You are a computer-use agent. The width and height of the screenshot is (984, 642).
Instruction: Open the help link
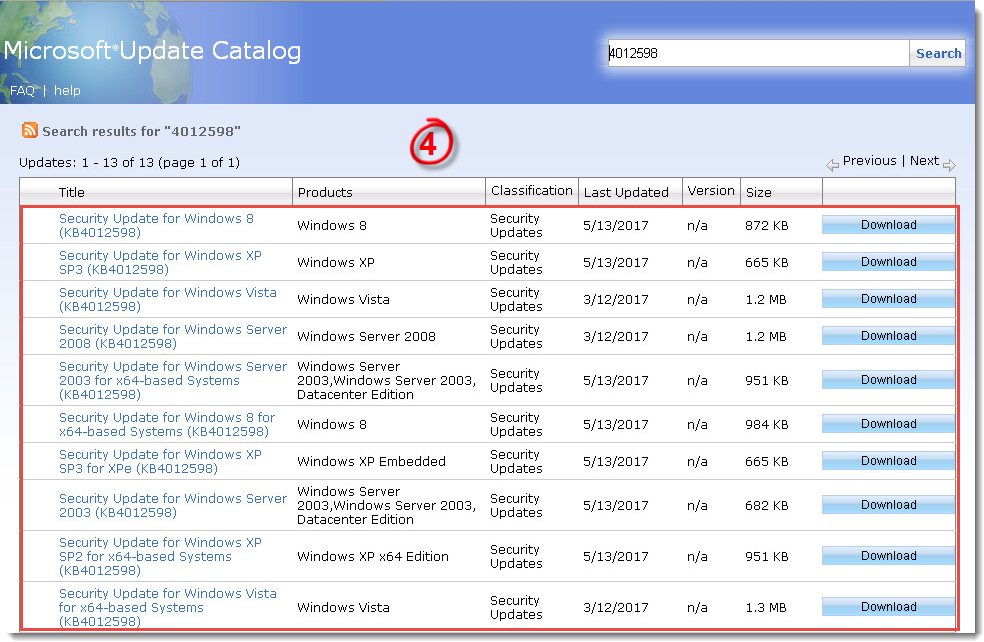[x=67, y=90]
